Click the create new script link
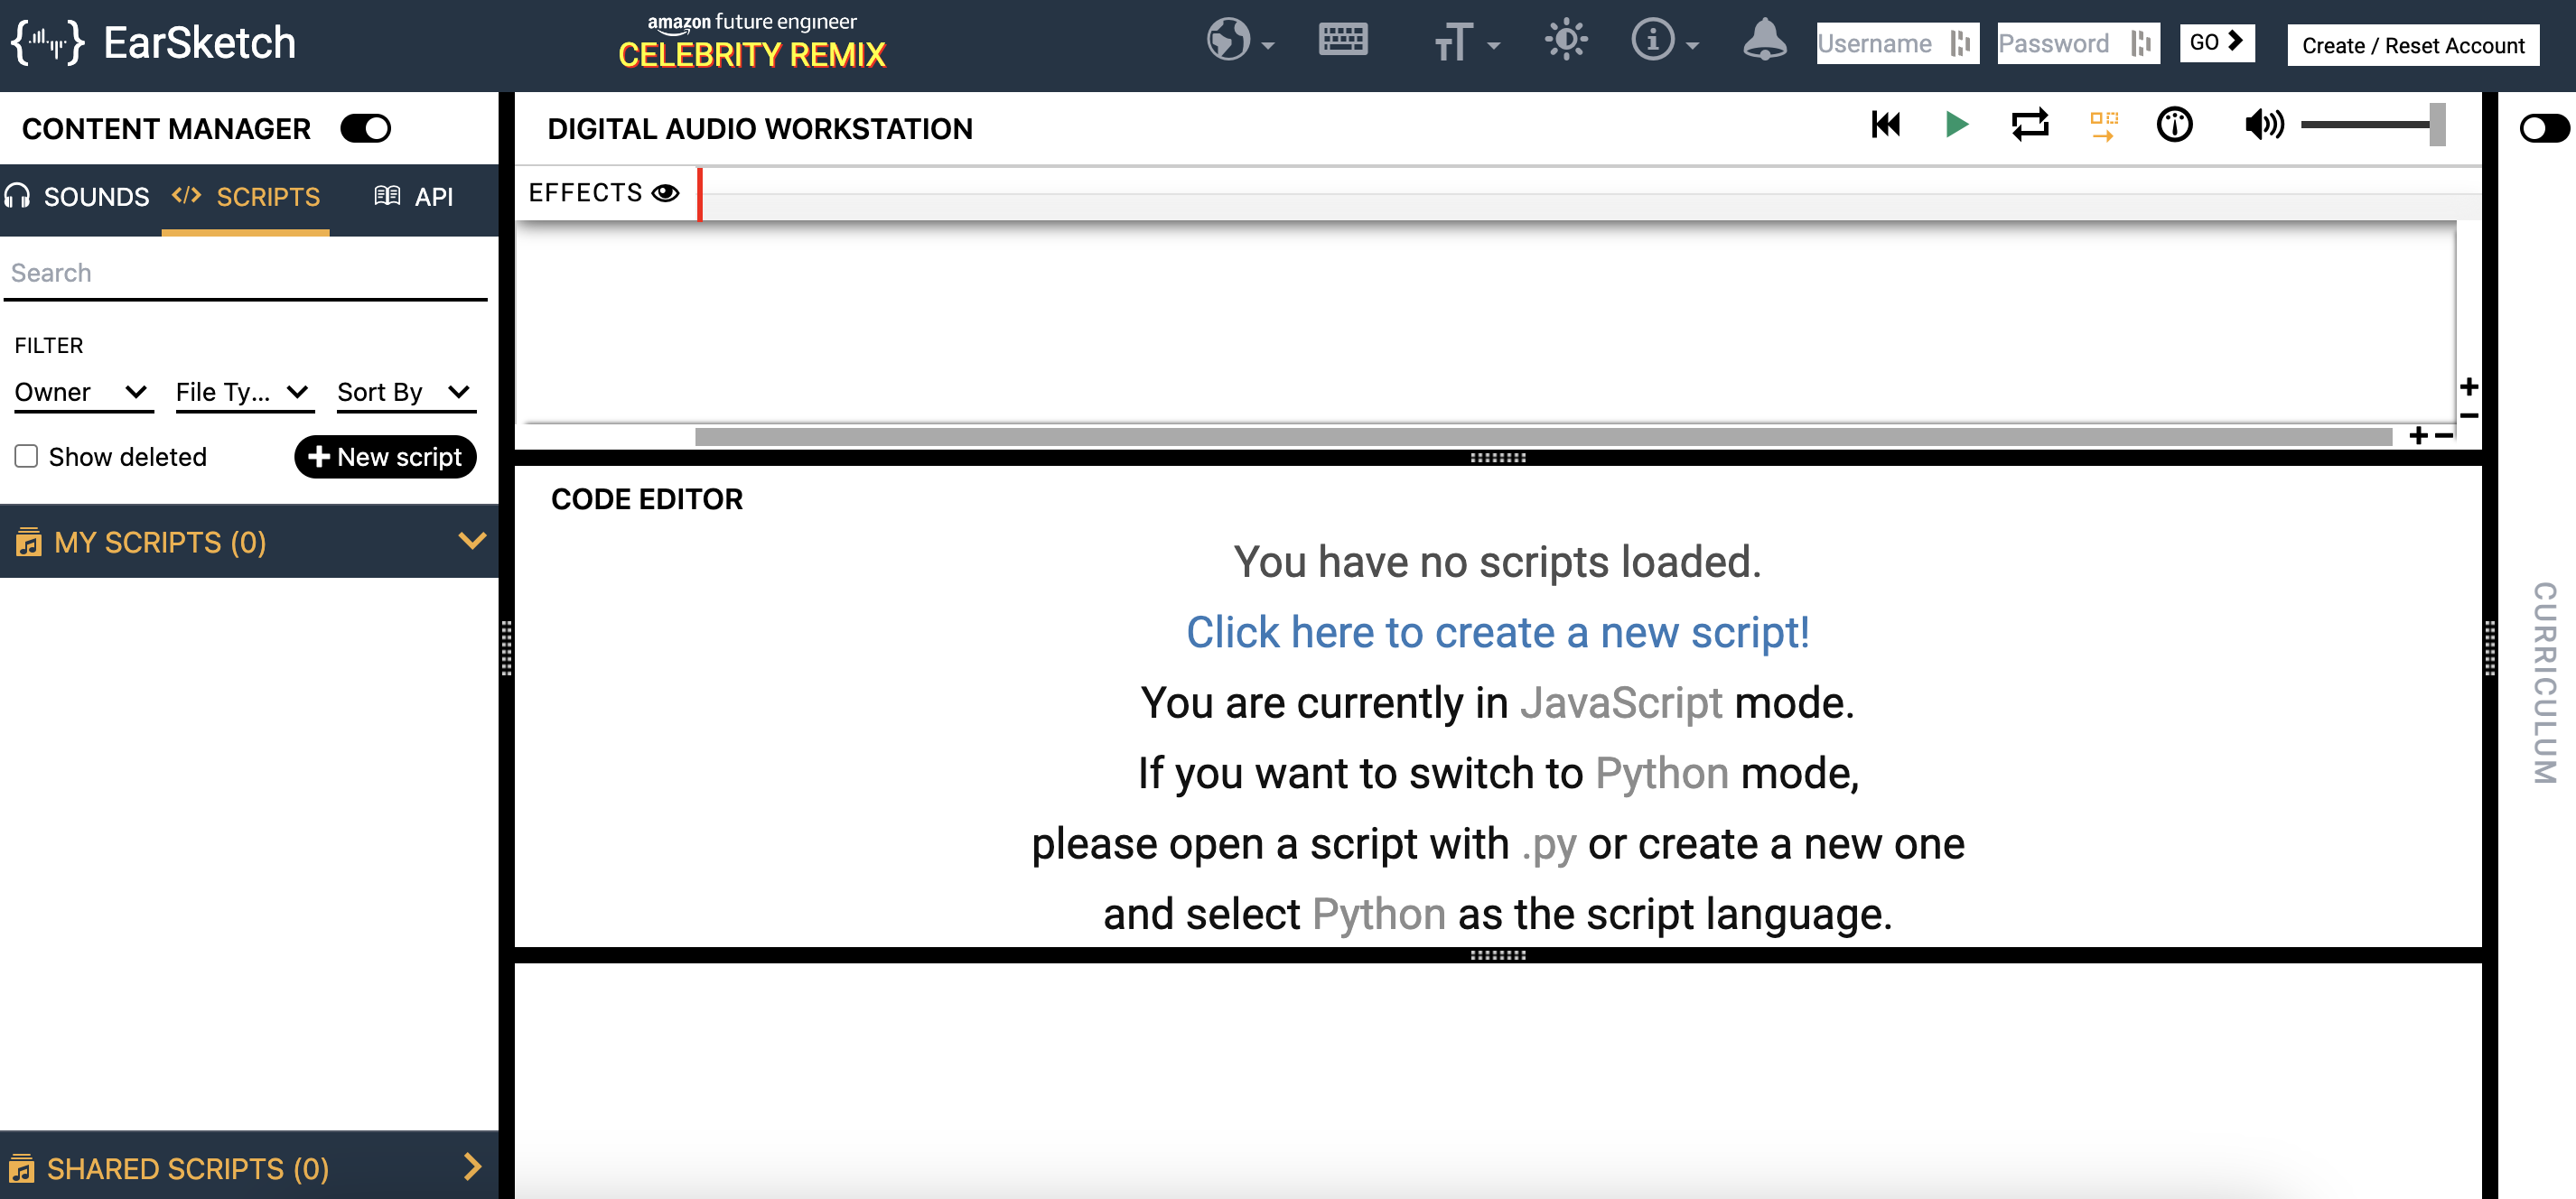Viewport: 2576px width, 1199px height. (1497, 632)
